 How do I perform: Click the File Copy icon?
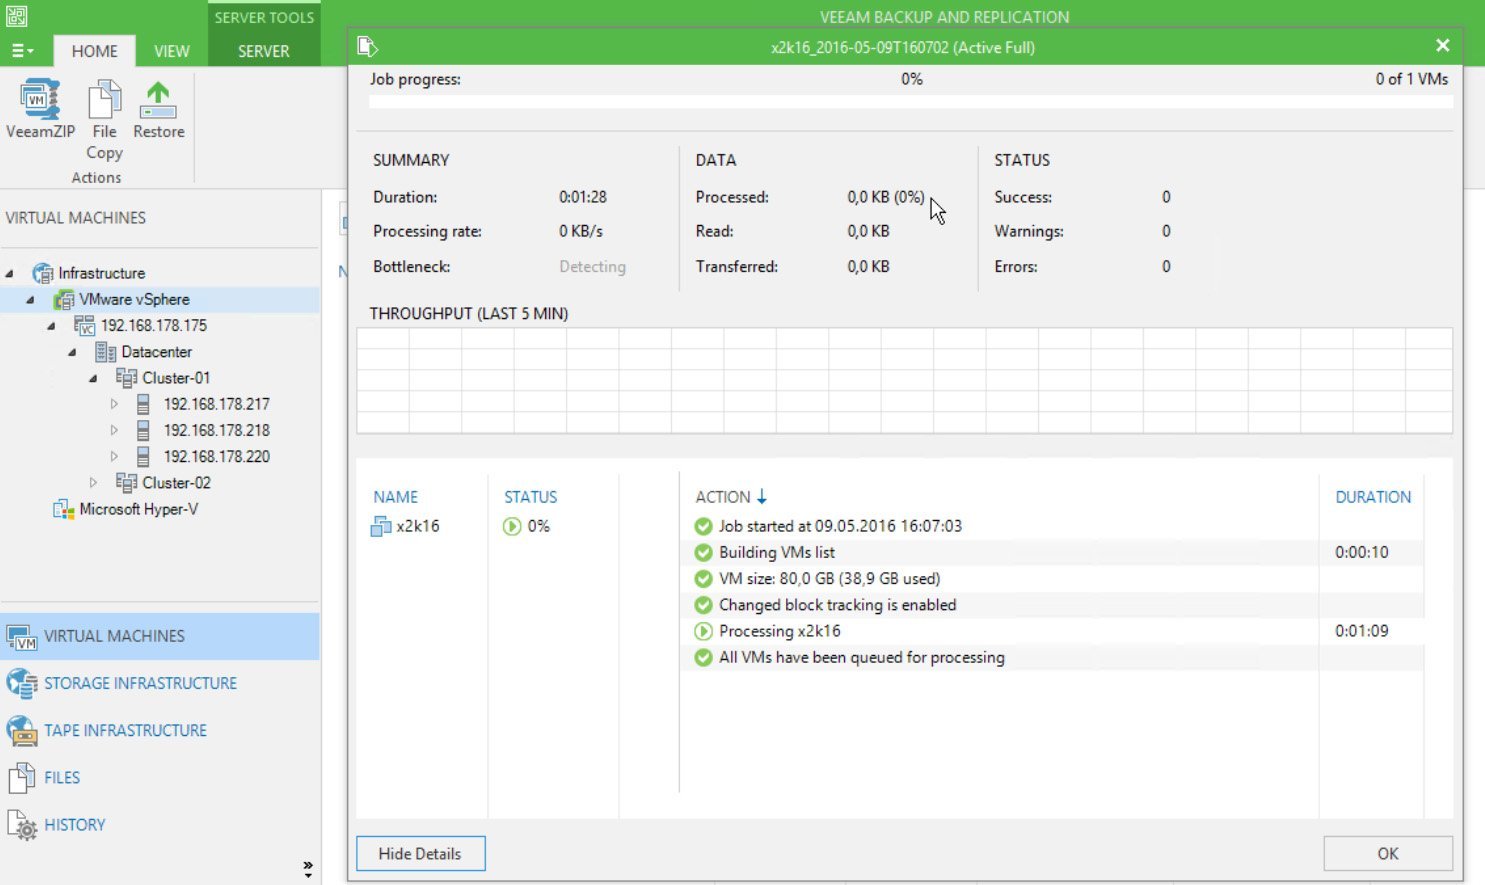click(x=104, y=100)
